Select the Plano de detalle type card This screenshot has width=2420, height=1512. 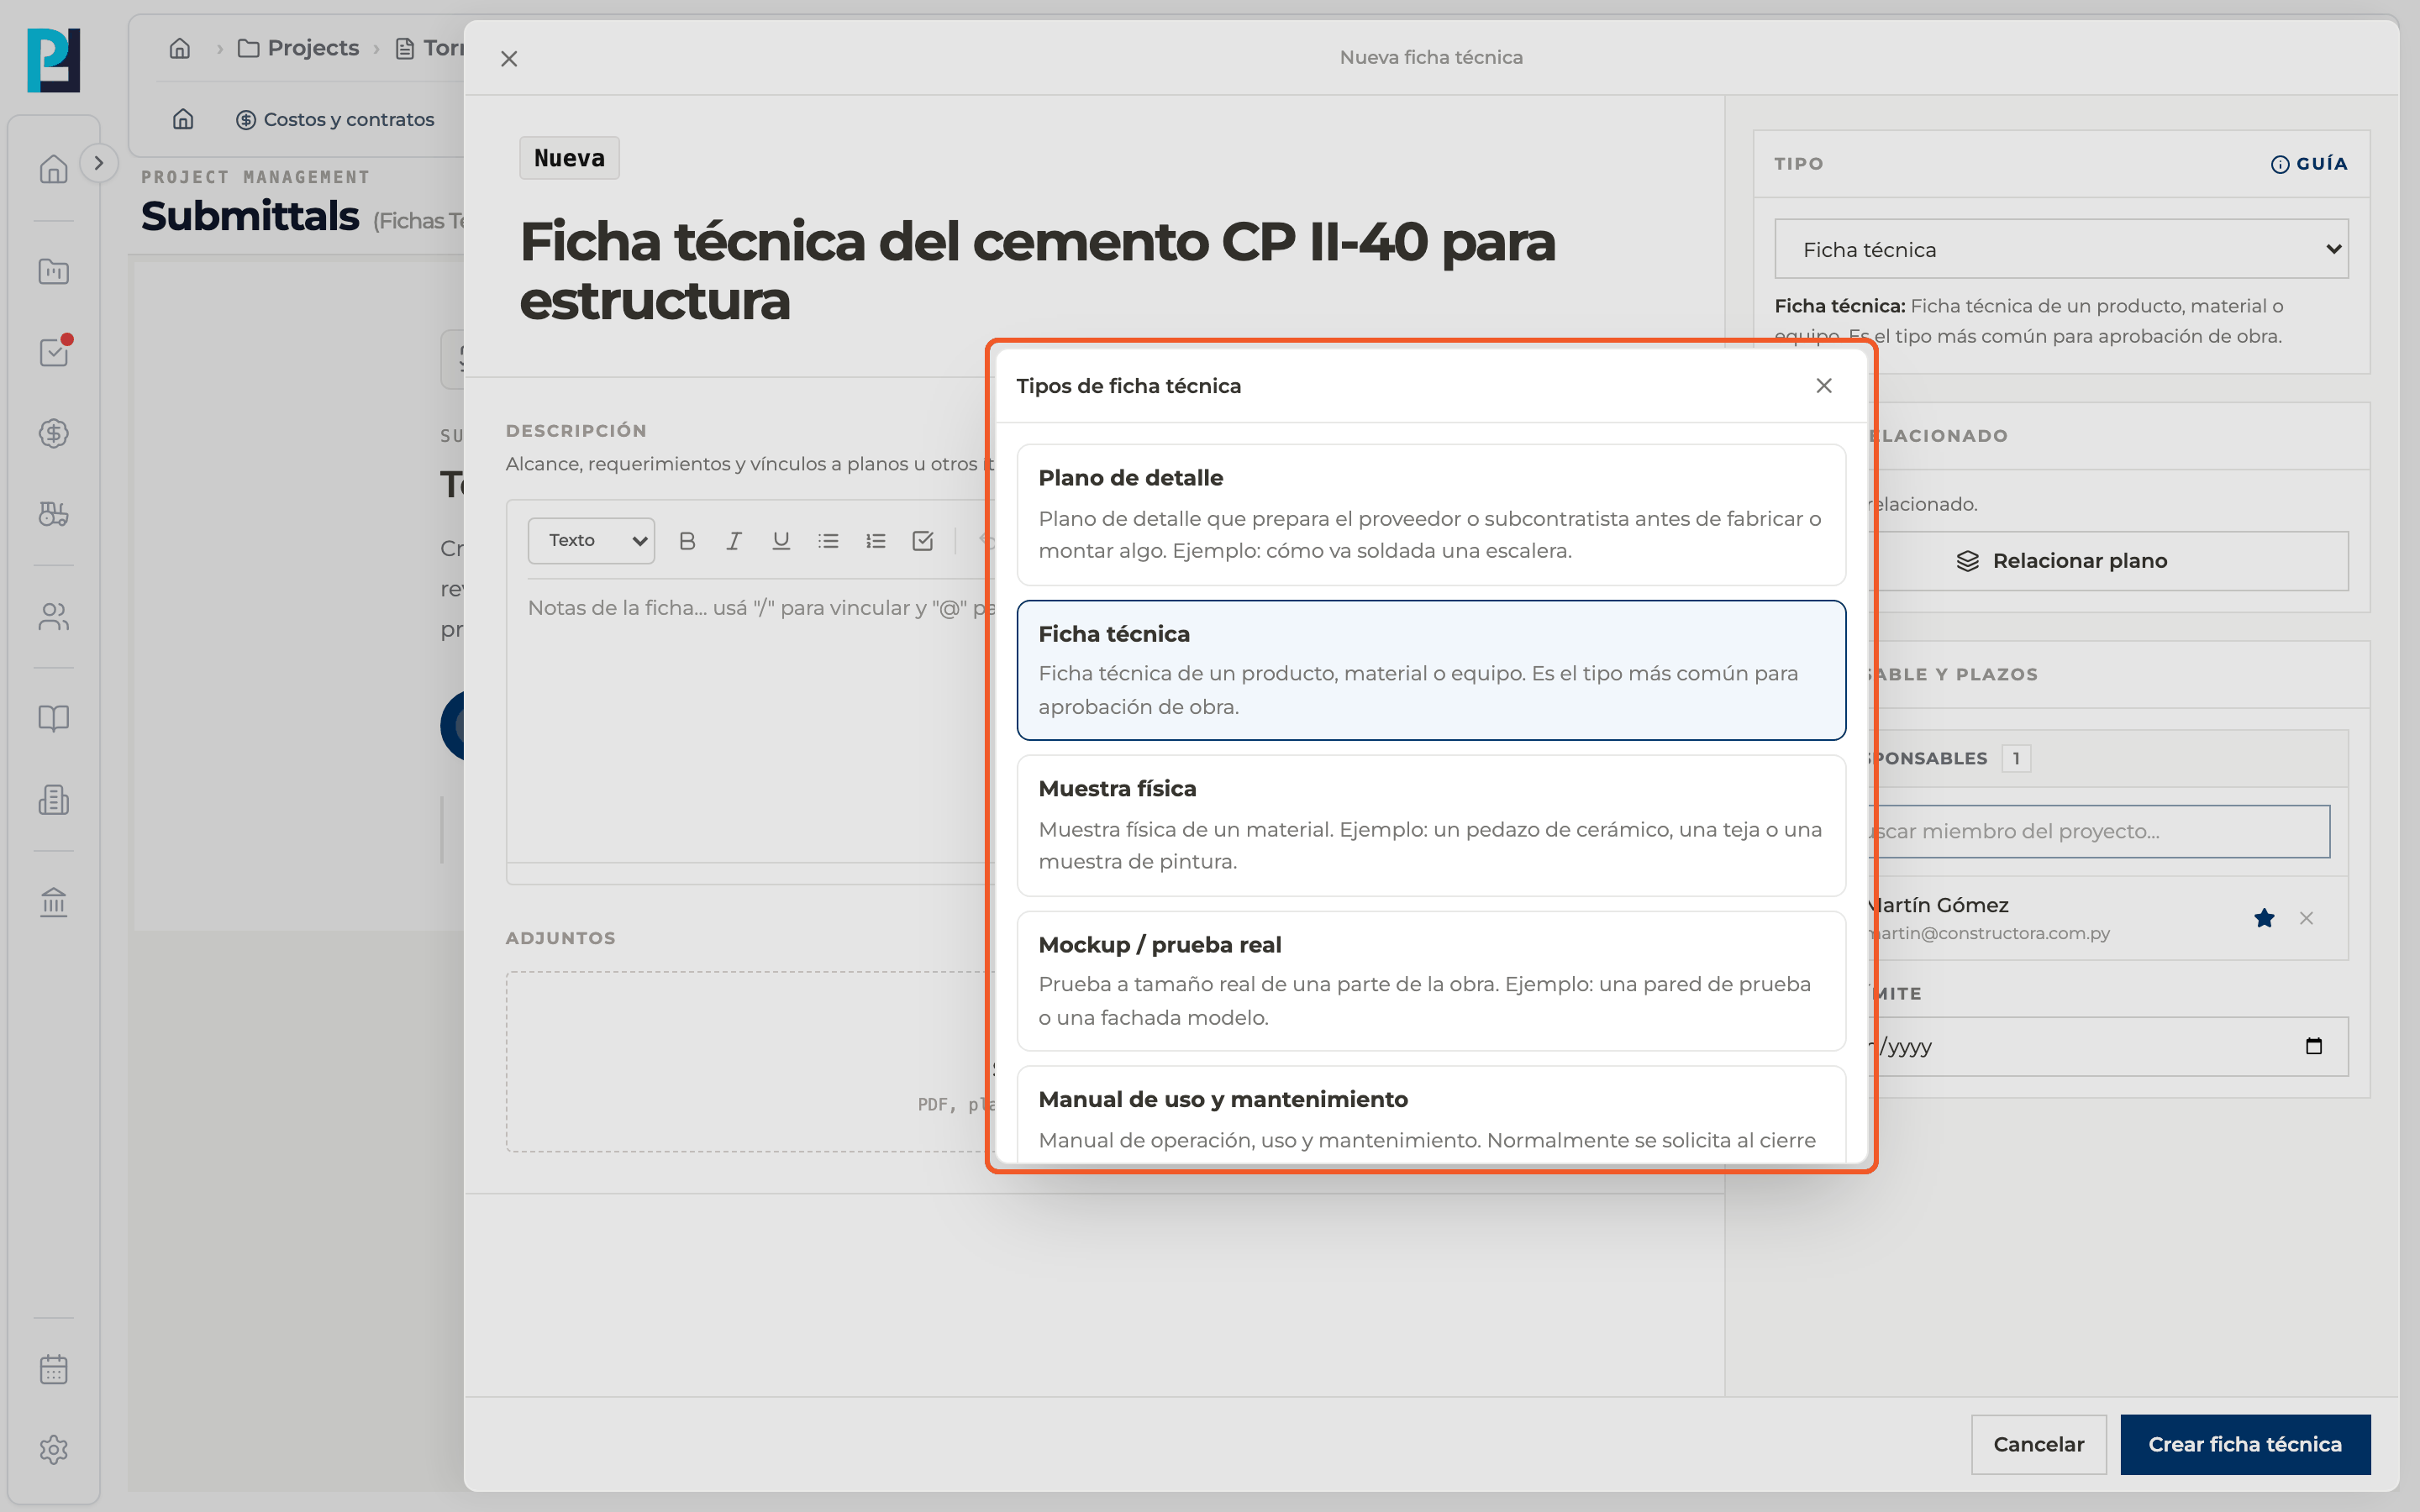pos(1431,514)
